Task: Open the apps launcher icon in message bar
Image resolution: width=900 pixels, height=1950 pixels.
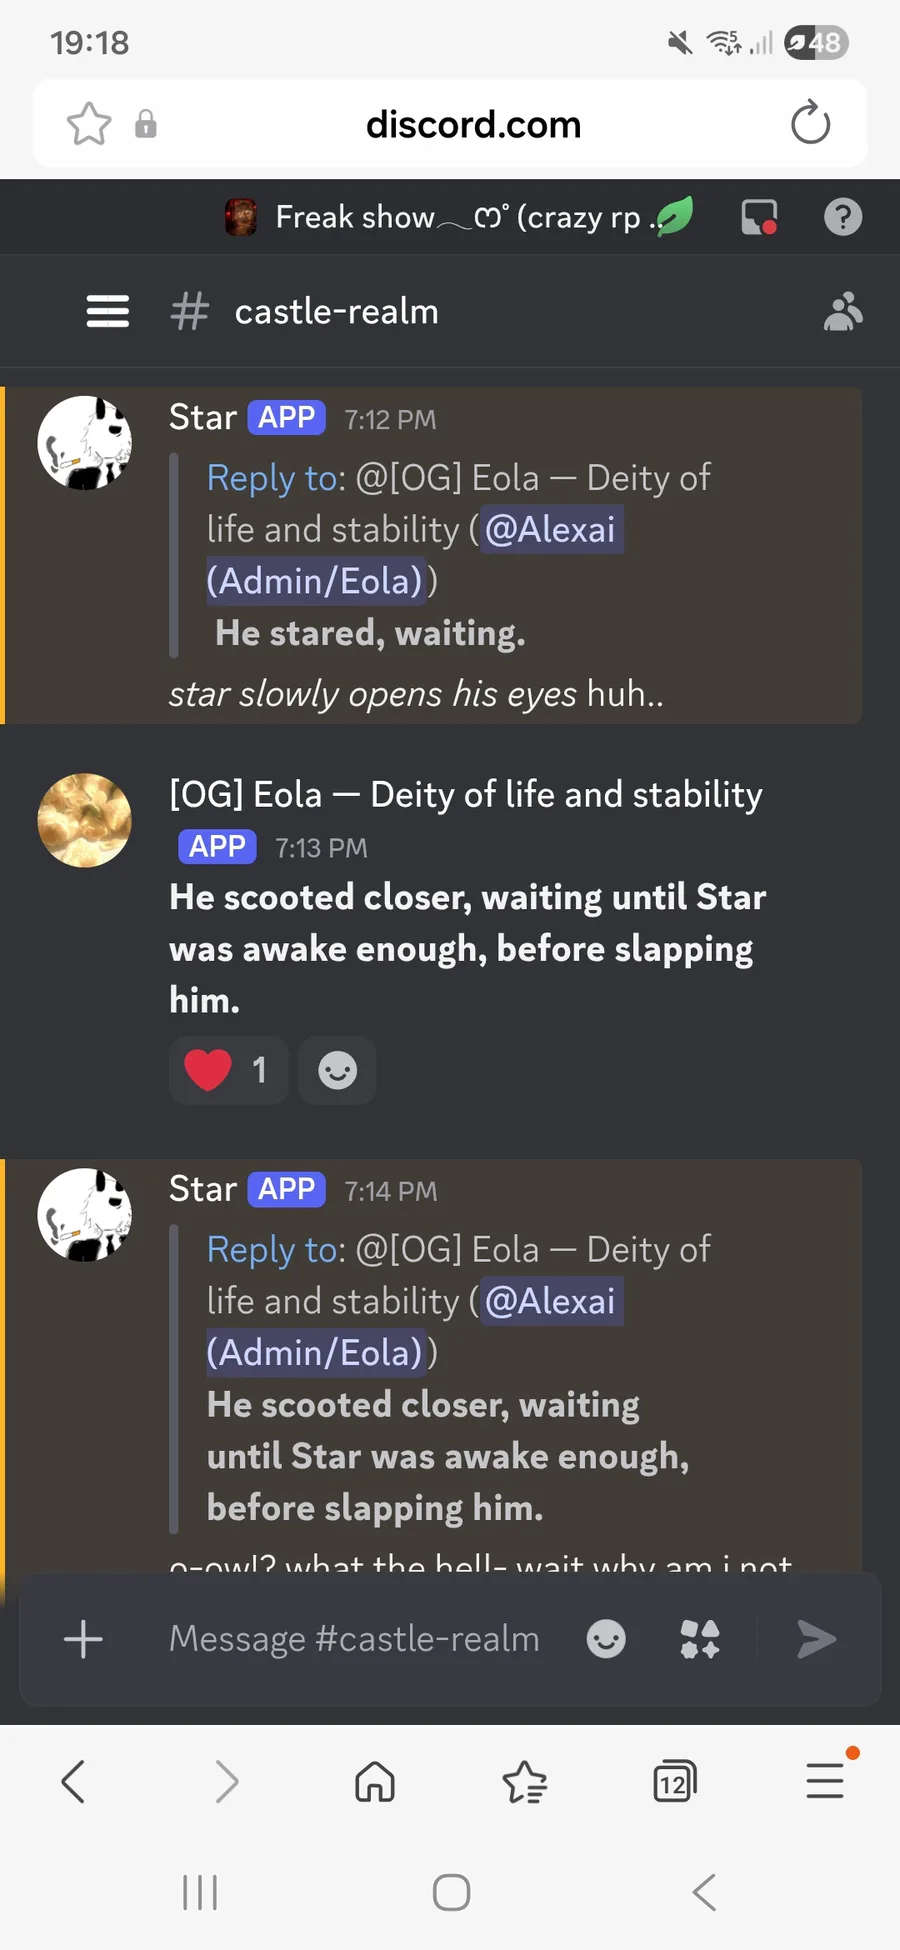Action: point(700,1639)
